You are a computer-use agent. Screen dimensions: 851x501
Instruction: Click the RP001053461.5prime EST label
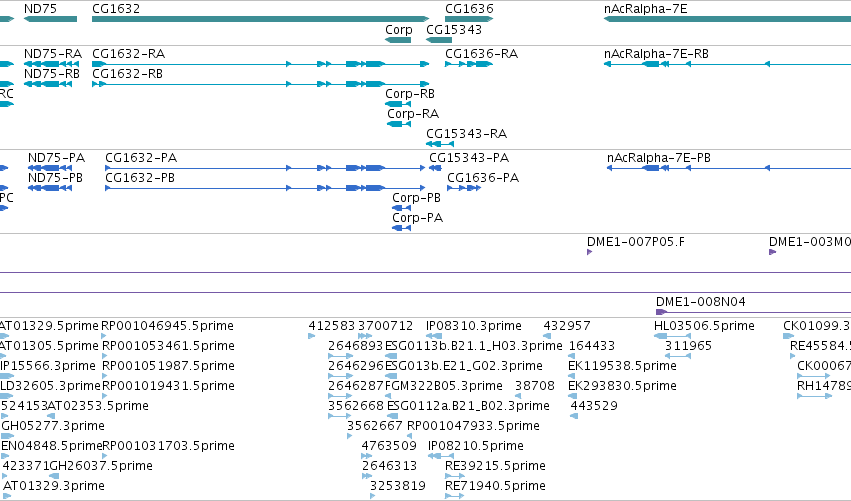pyautogui.click(x=168, y=346)
